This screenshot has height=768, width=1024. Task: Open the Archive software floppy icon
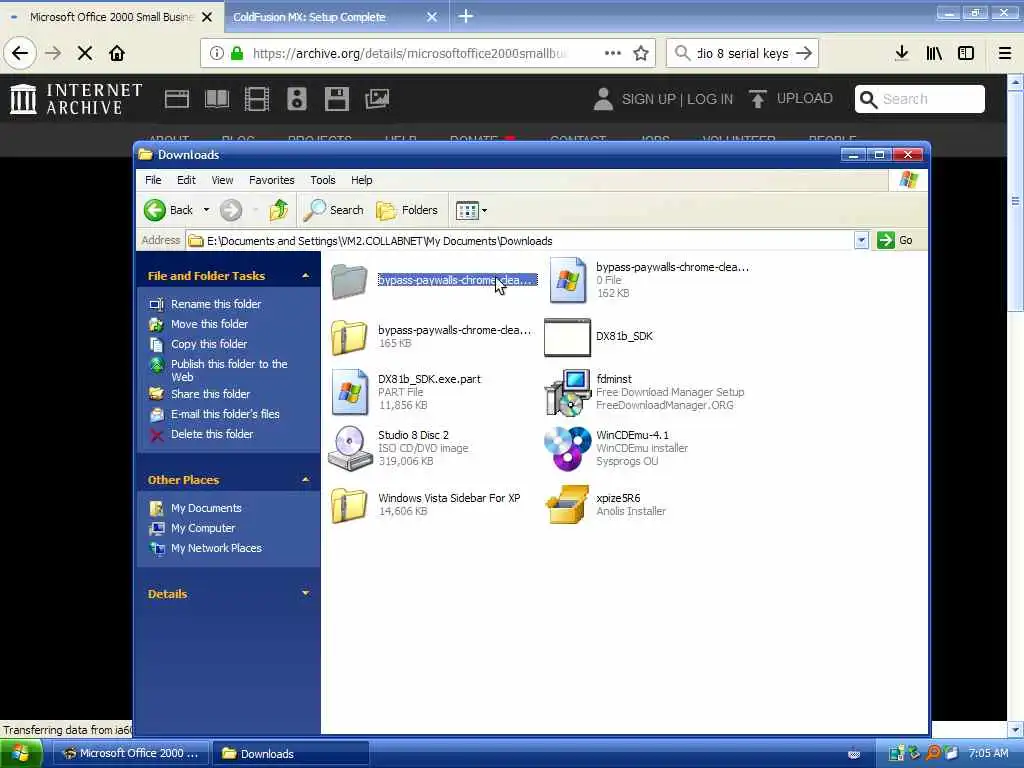(x=337, y=99)
